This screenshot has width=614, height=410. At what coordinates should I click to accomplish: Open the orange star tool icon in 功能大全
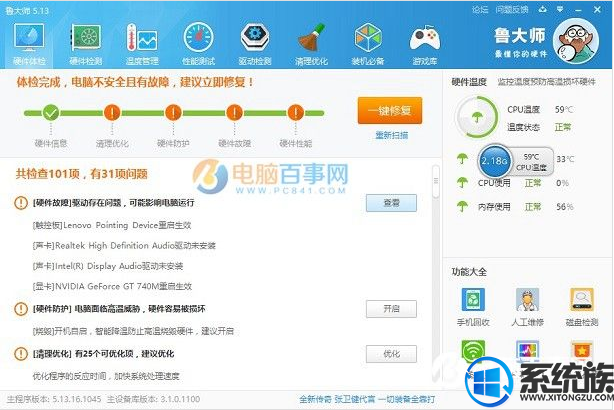(x=582, y=350)
